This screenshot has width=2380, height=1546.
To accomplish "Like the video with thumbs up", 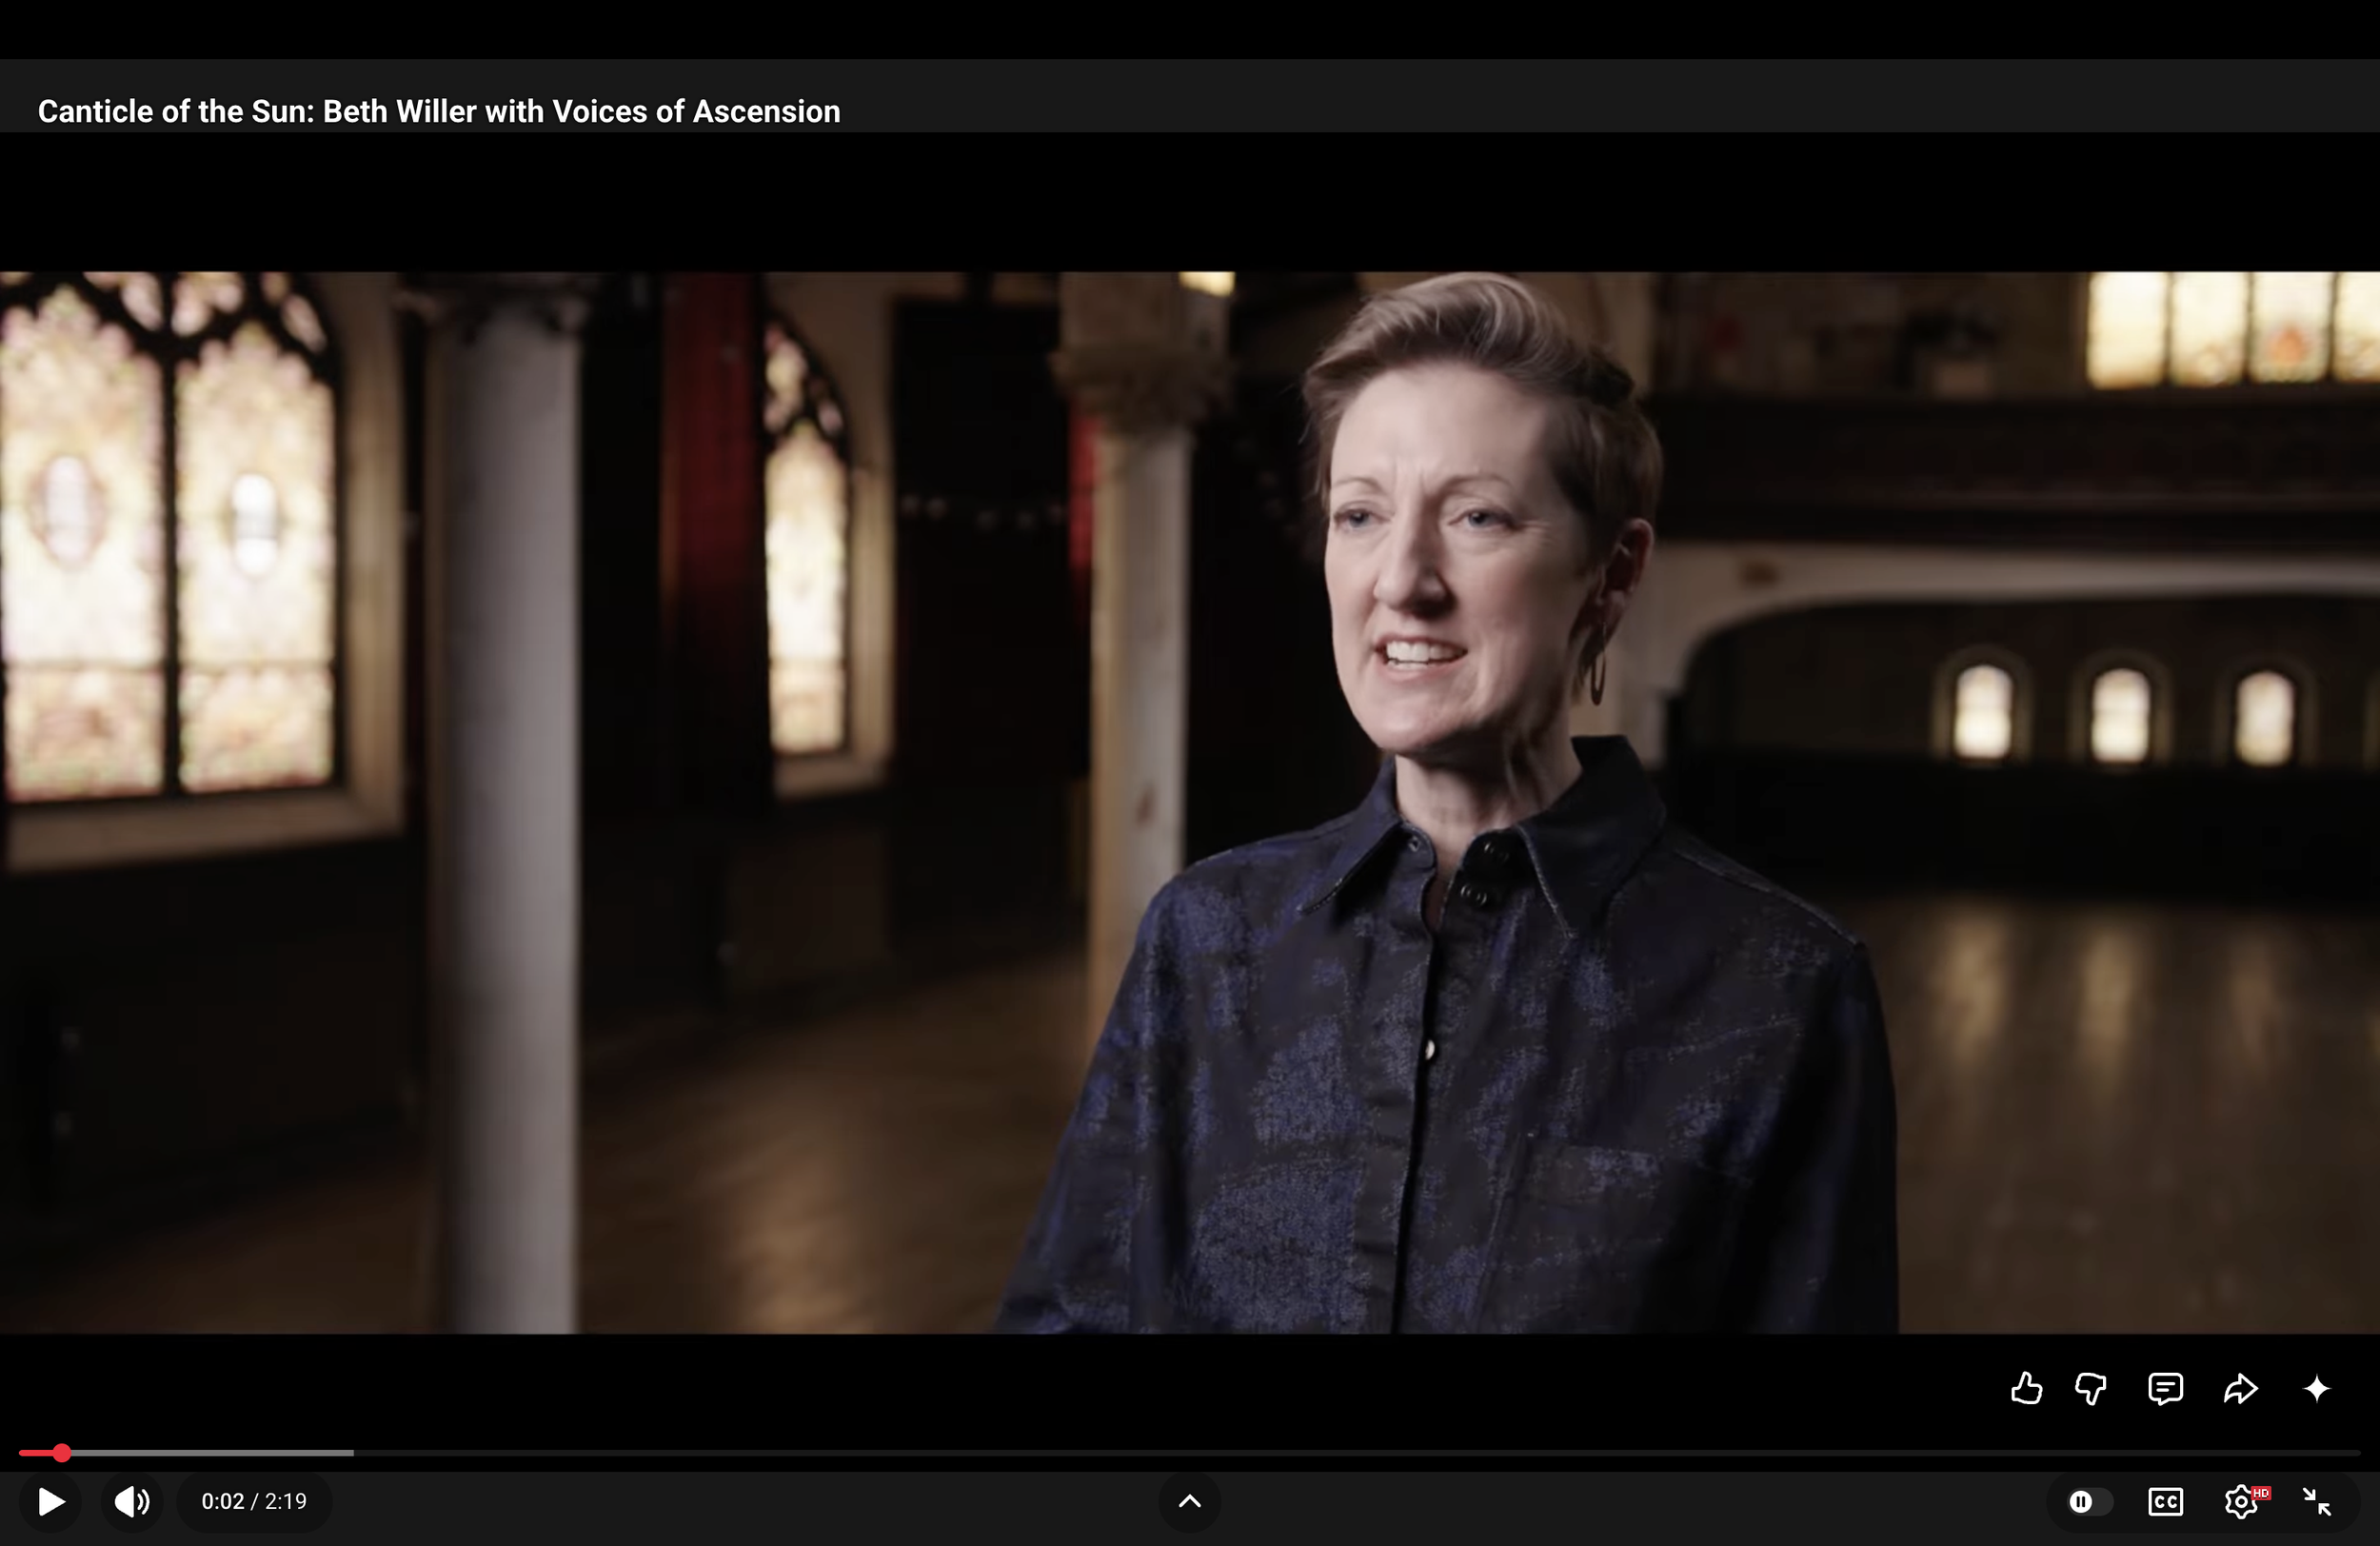I will (x=2026, y=1388).
